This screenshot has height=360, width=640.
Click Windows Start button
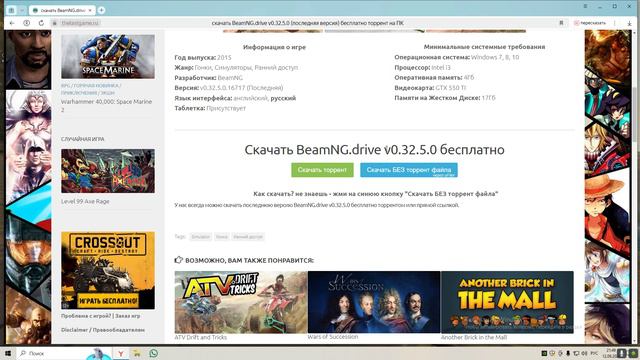click(x=8, y=353)
